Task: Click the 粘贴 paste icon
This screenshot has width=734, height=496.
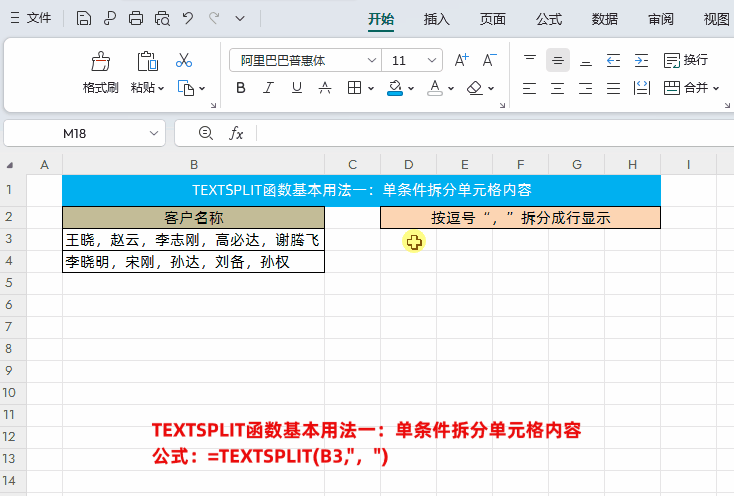Action: click(x=147, y=61)
